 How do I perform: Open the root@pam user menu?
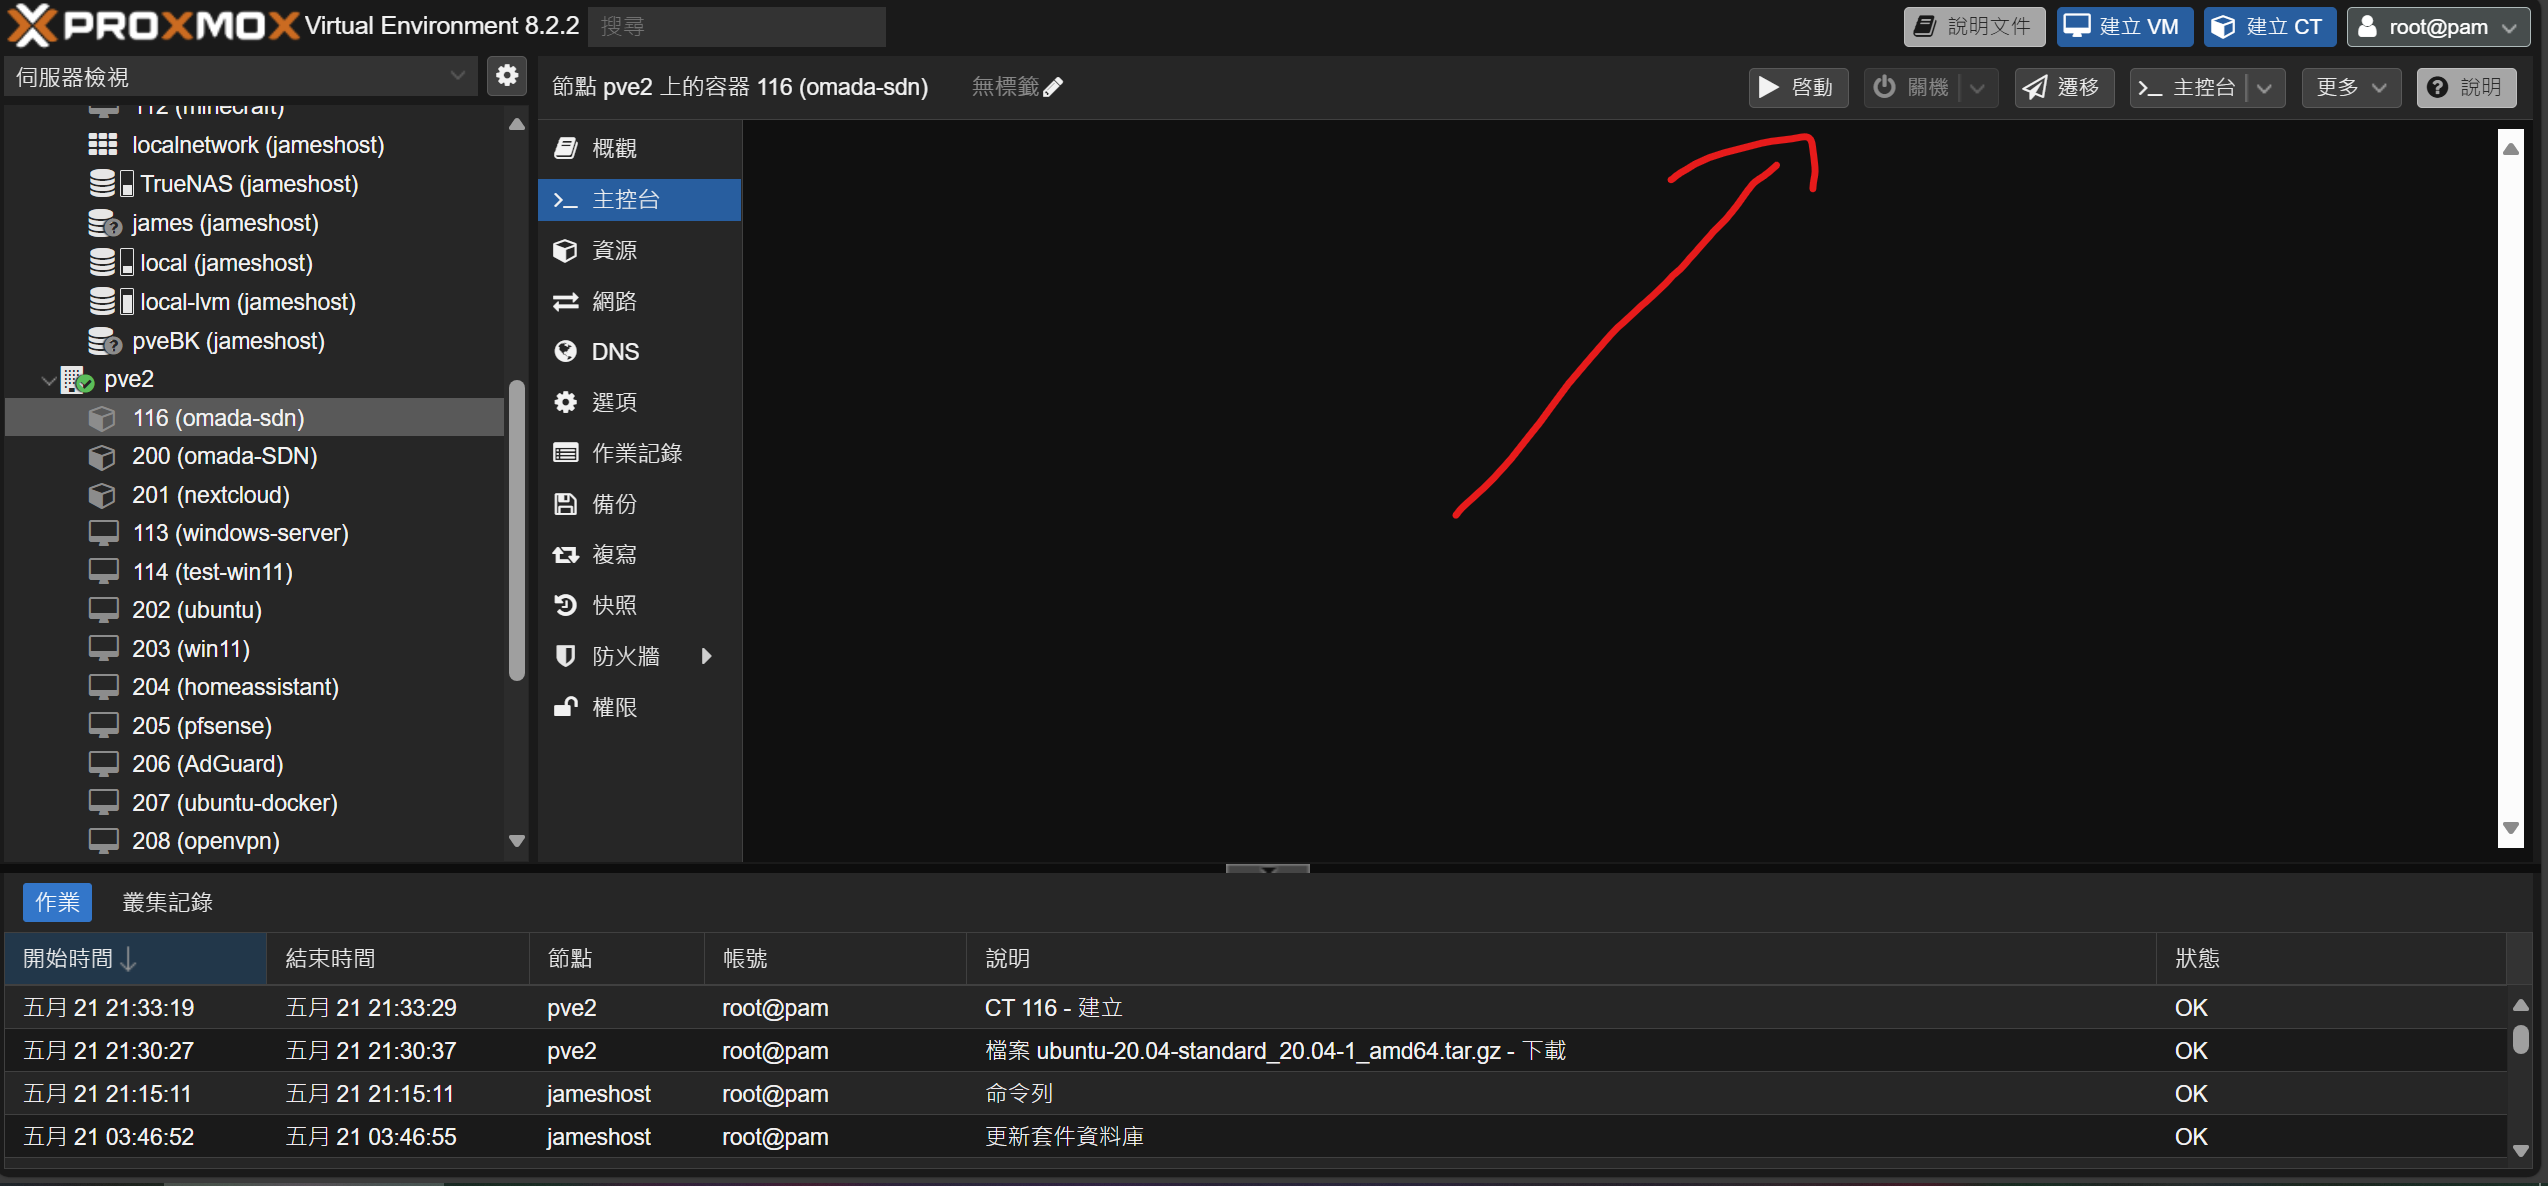point(2438,26)
